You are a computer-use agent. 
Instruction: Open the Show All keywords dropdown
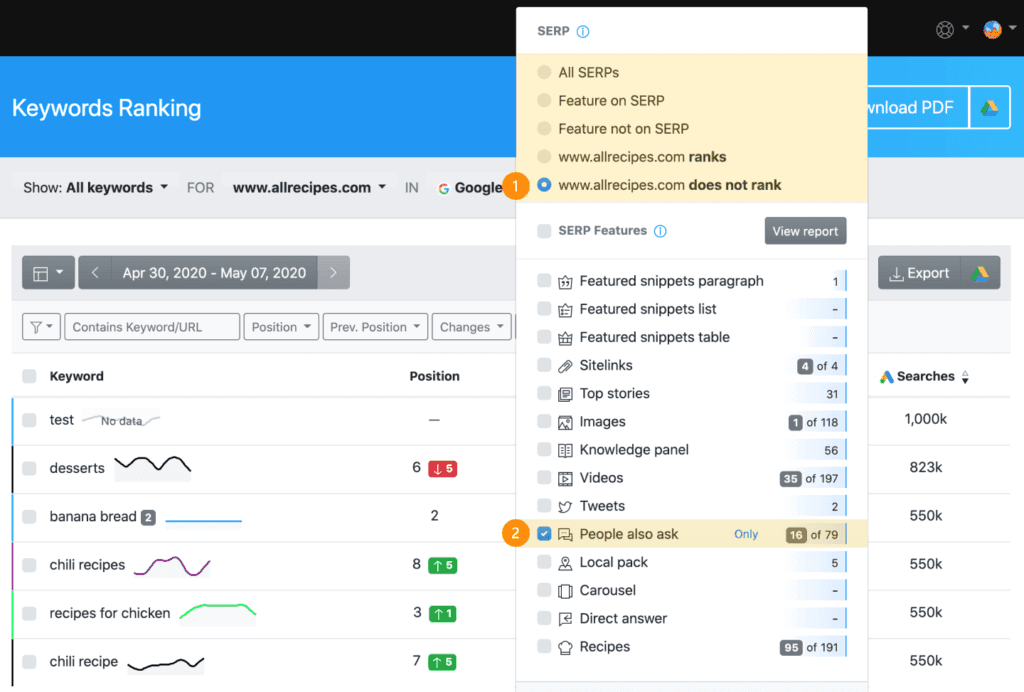(96, 187)
